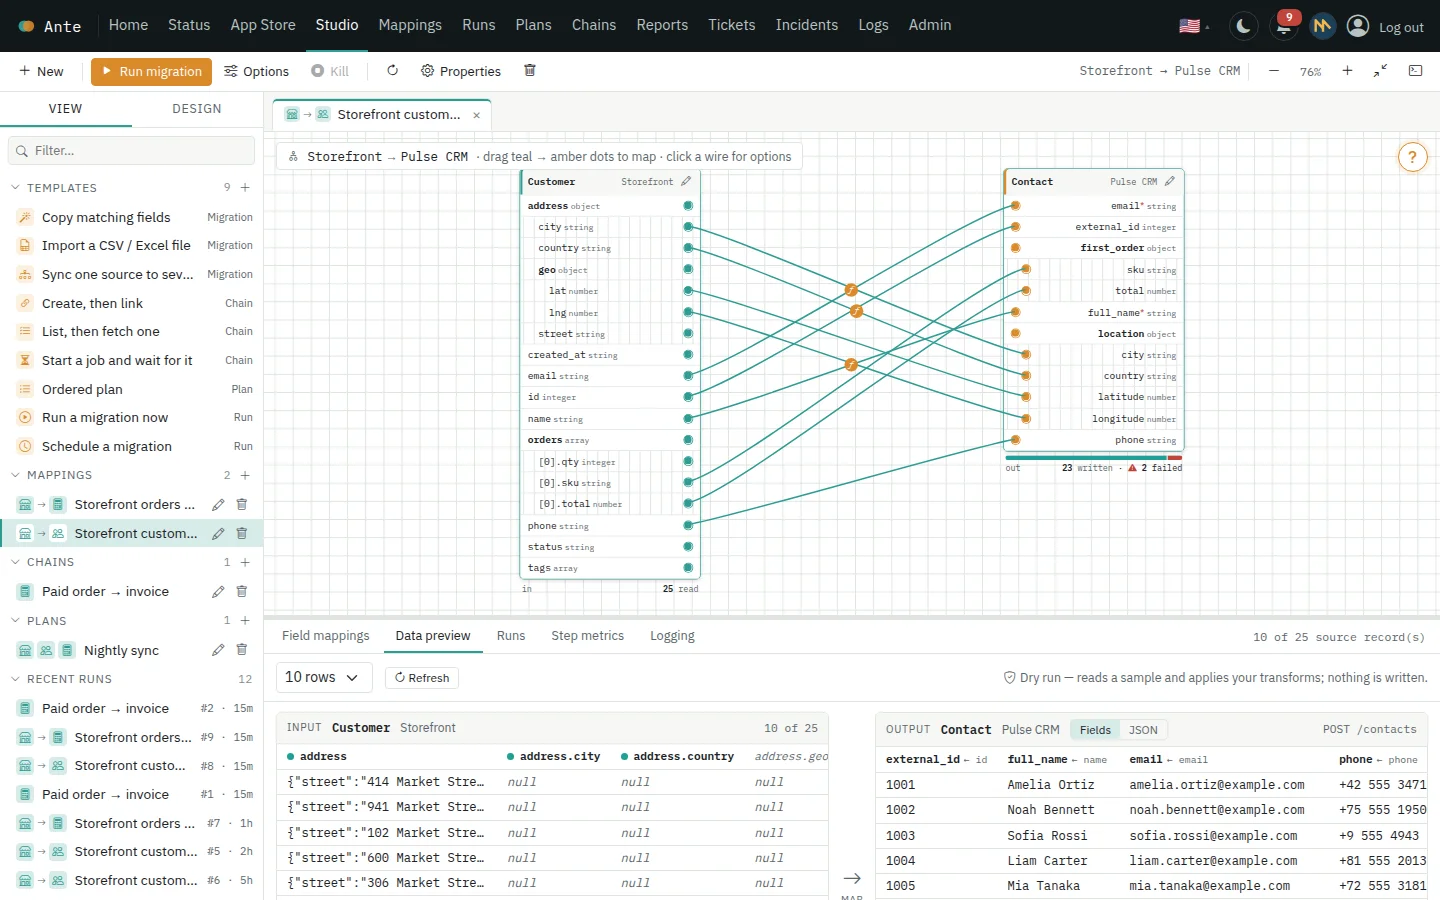Image resolution: width=1440 pixels, height=900 pixels.
Task: Add a new plan with plus
Action: 245,621
